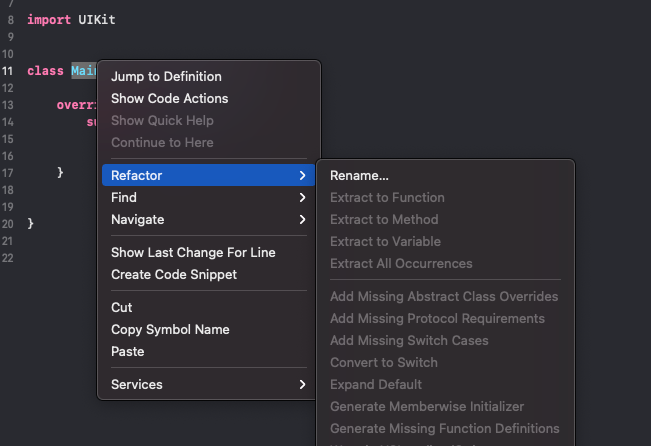
Task: Expand the Find submenu arrow
Action: pos(302,197)
